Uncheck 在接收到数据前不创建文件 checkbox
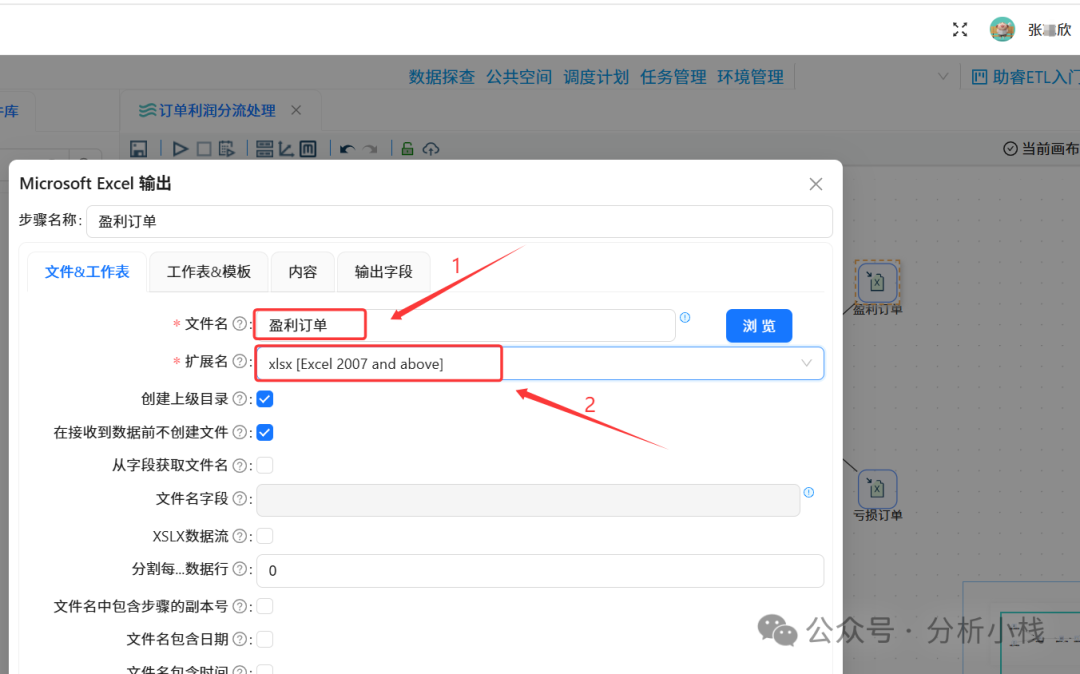The height and width of the screenshot is (674, 1080). tap(265, 432)
